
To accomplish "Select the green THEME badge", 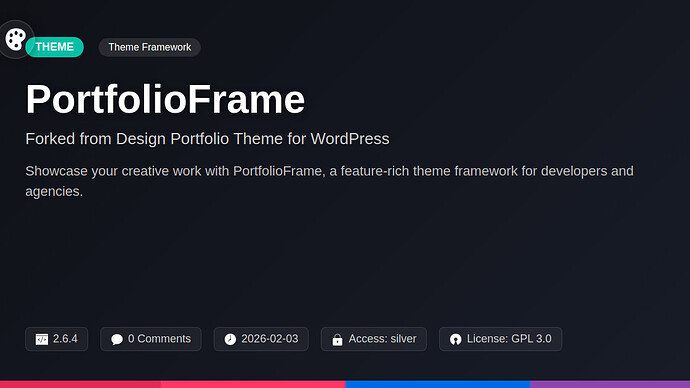I will pyautogui.click(x=55, y=47).
